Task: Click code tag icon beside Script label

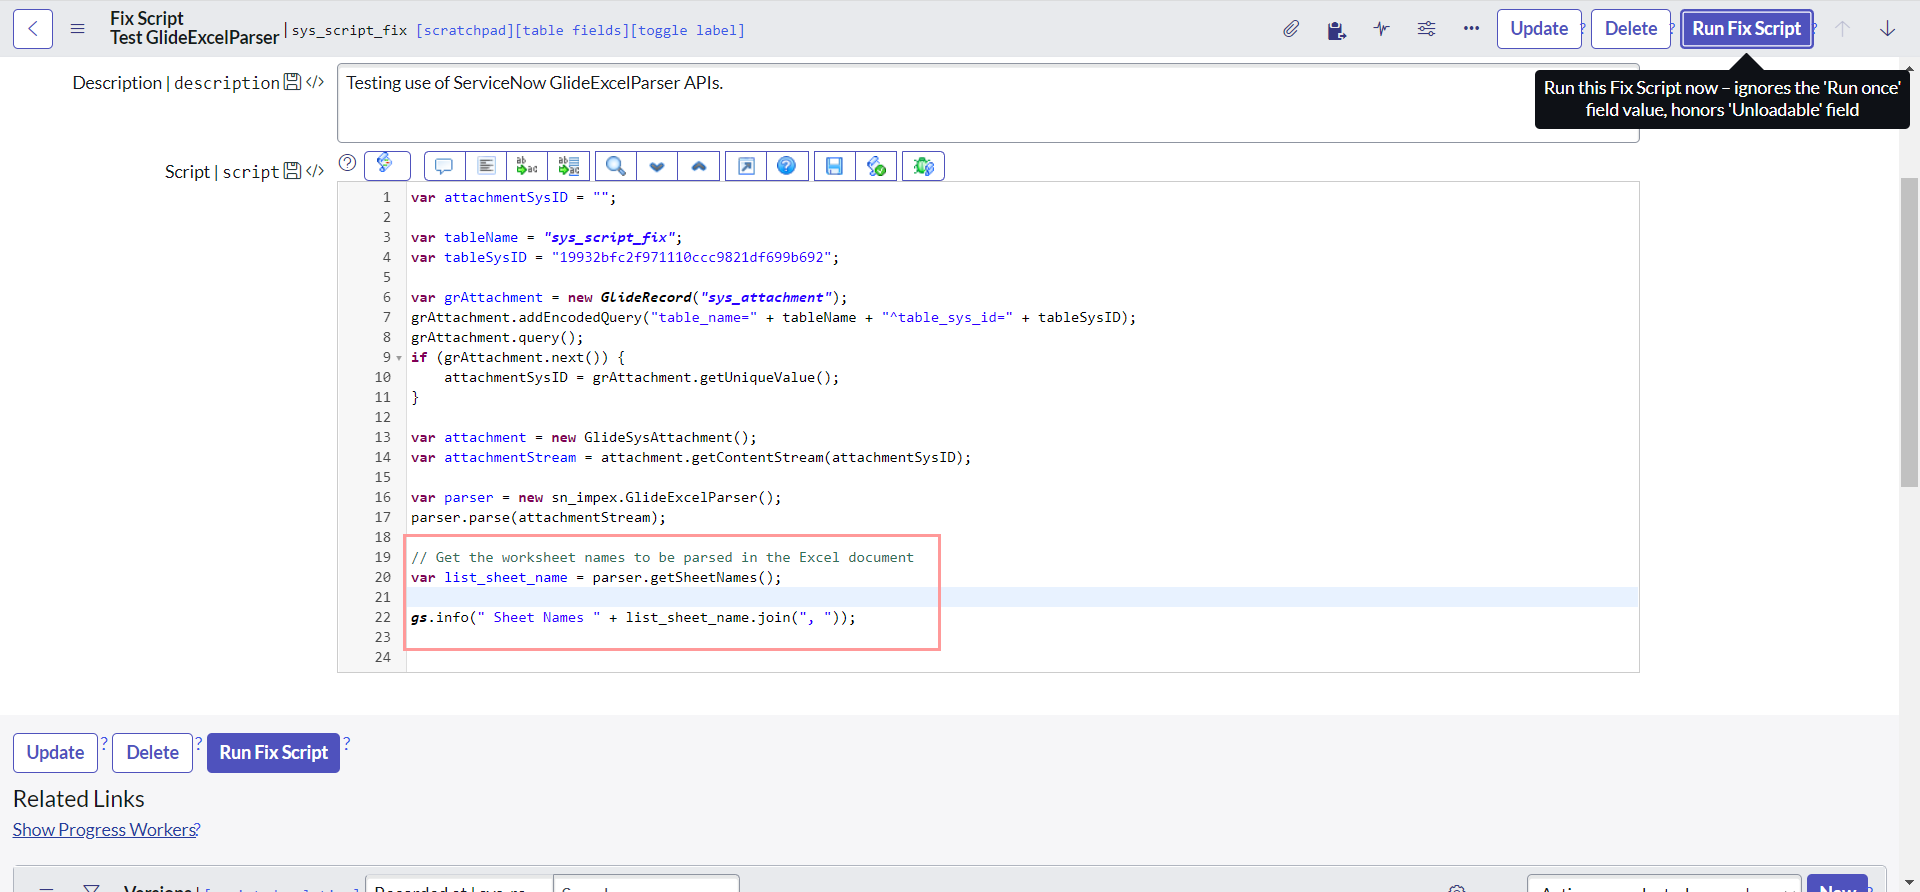Action: coord(315,171)
